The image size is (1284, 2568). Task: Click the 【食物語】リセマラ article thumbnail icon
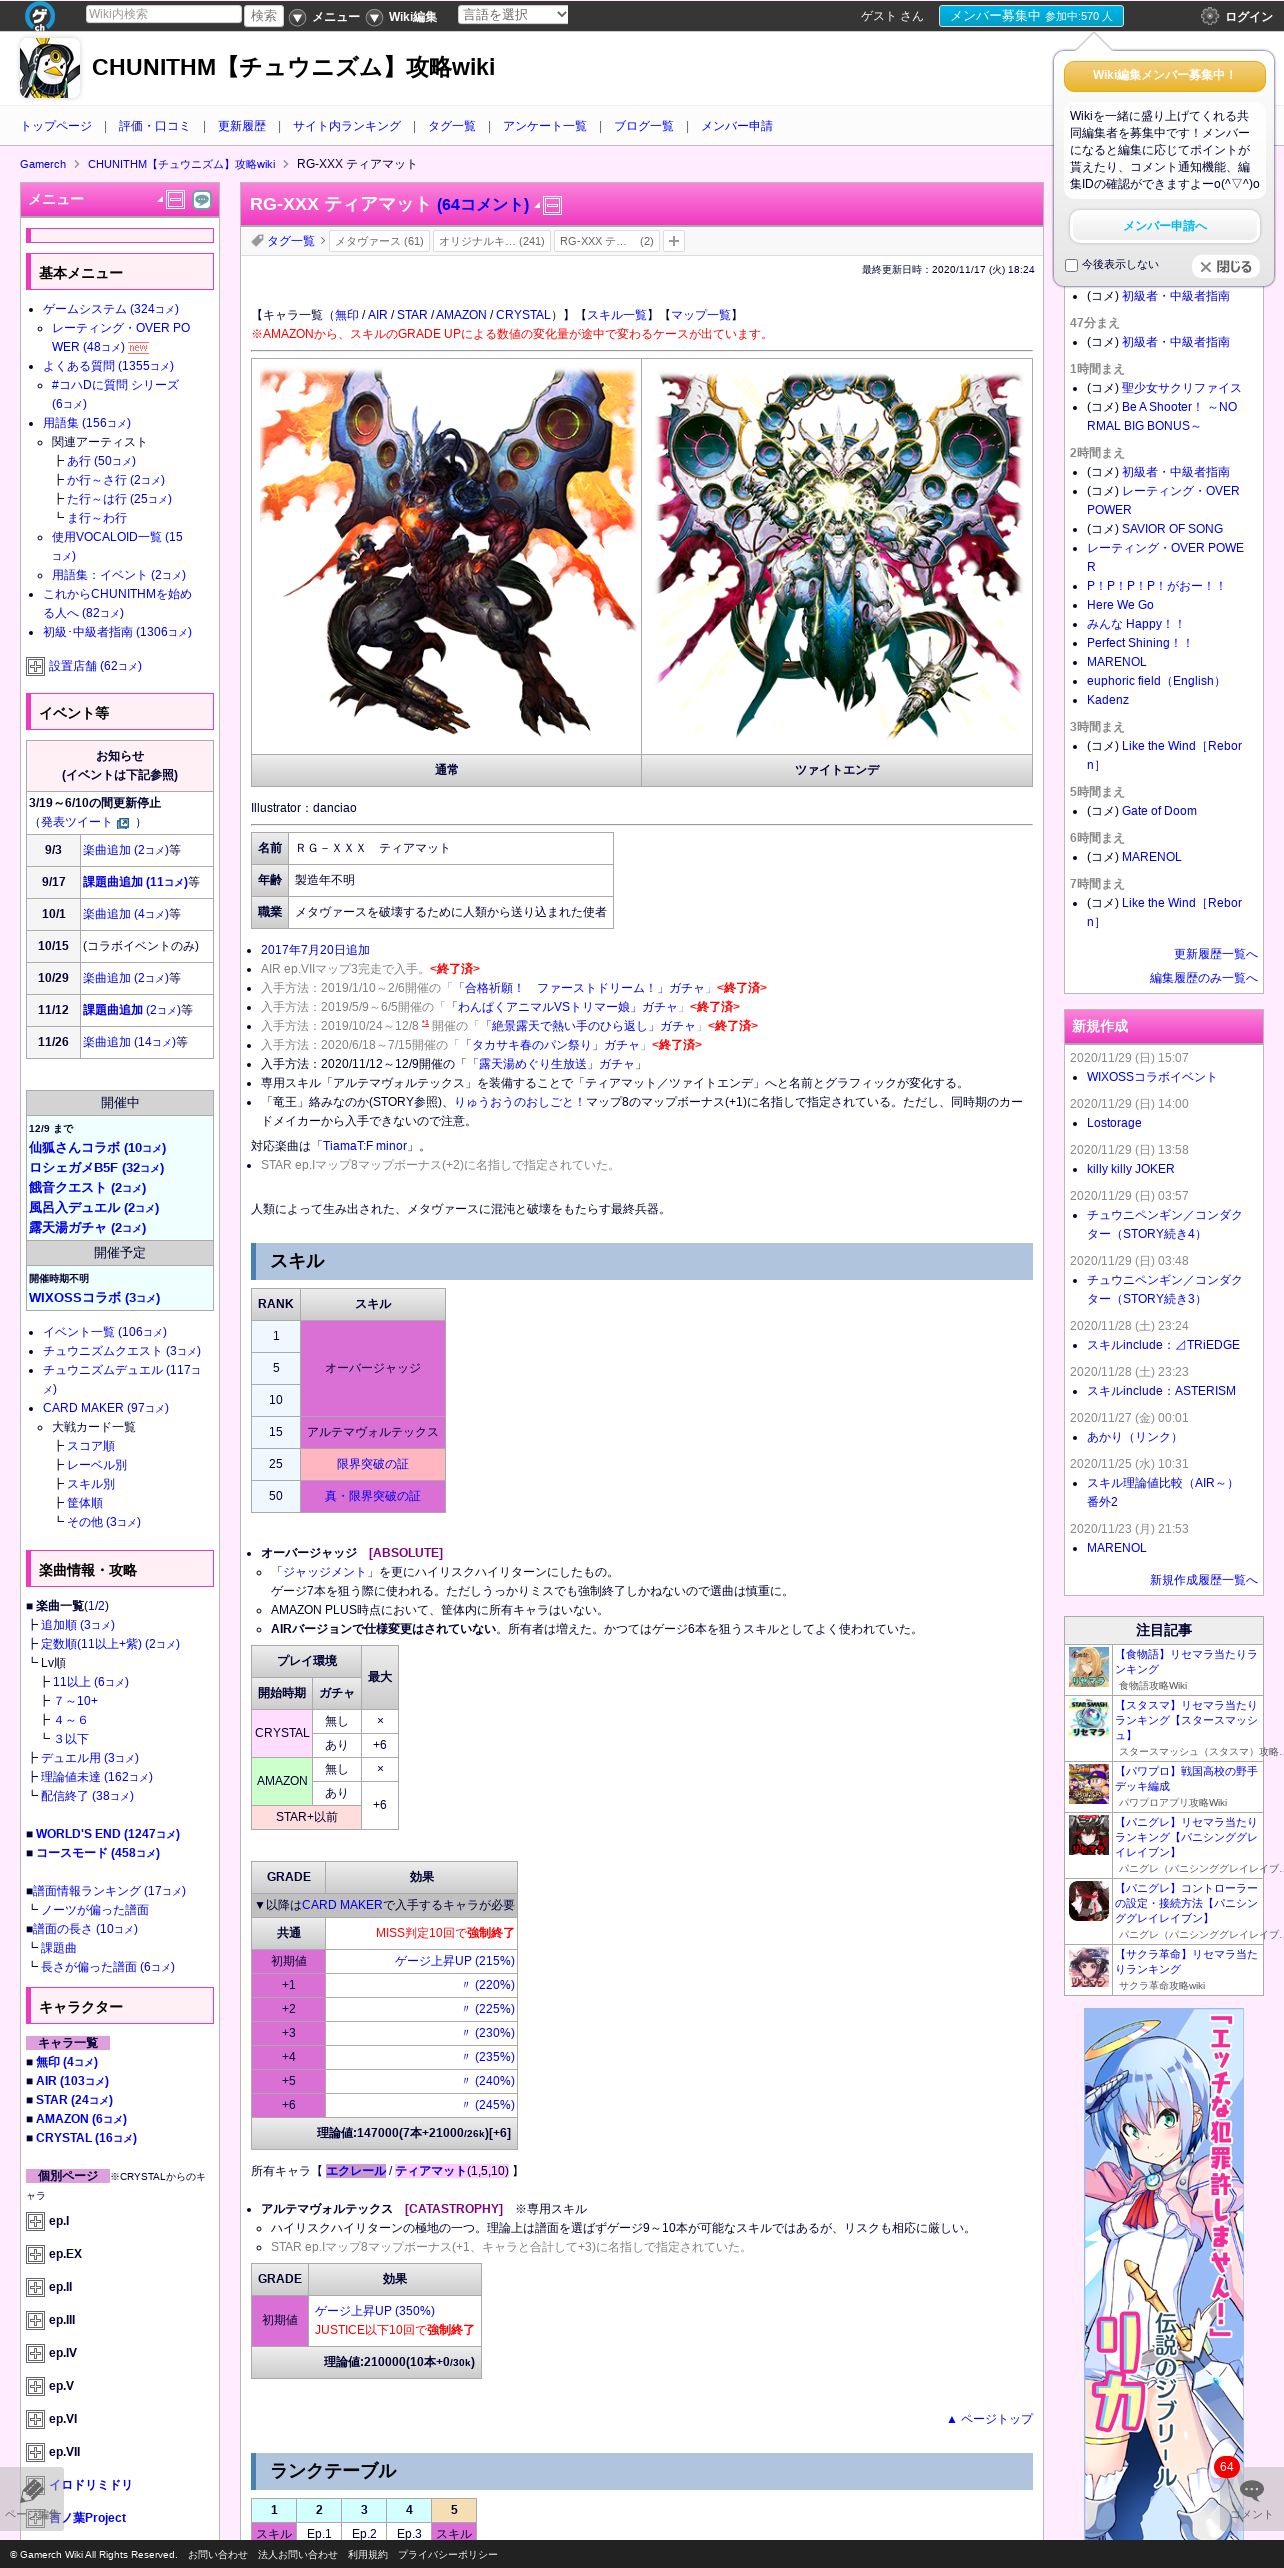tap(1088, 1668)
